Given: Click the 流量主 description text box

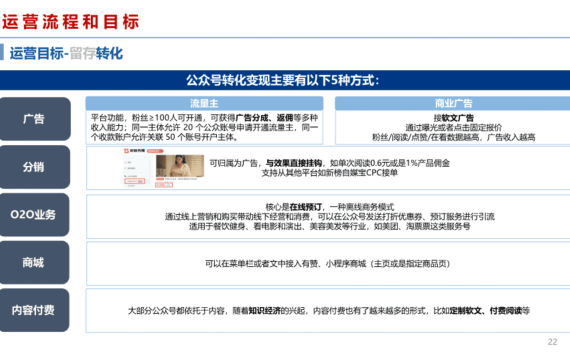Looking at the screenshot, I should pos(204,127).
